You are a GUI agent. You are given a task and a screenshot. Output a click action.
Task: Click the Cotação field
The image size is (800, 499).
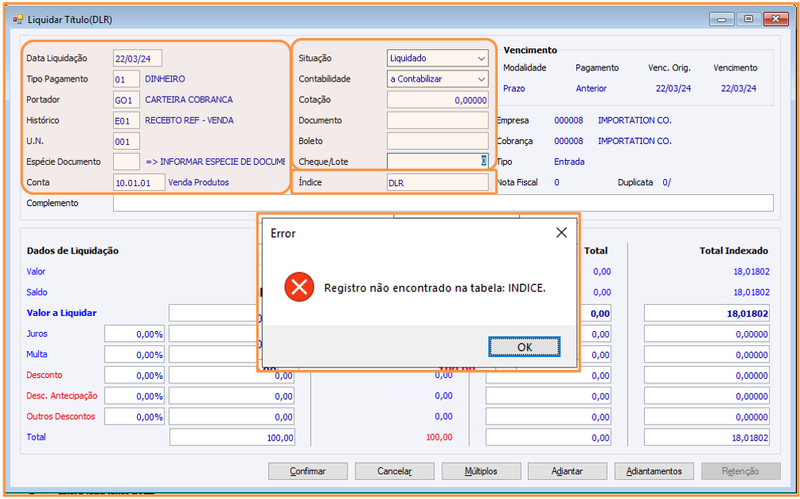[437, 100]
